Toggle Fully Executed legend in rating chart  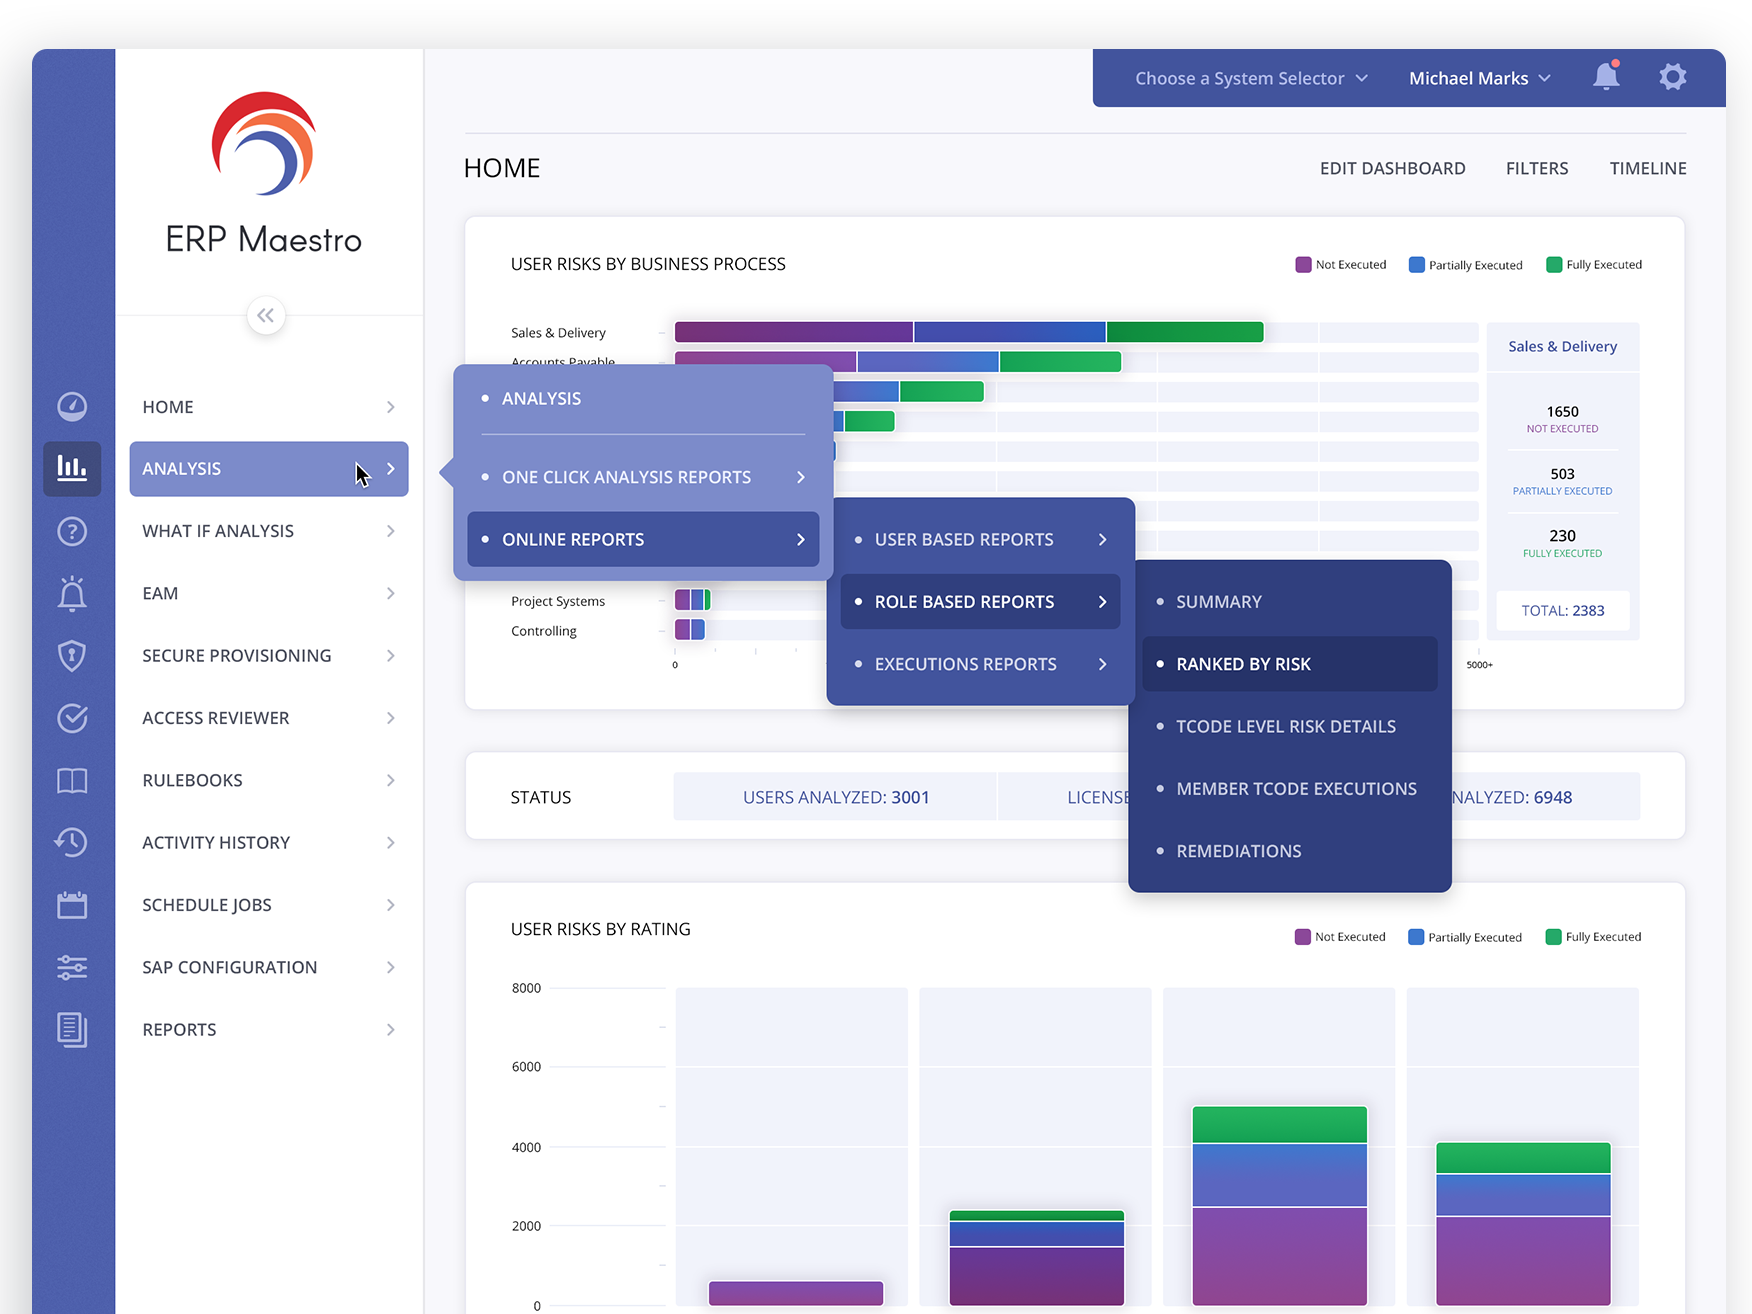1593,937
